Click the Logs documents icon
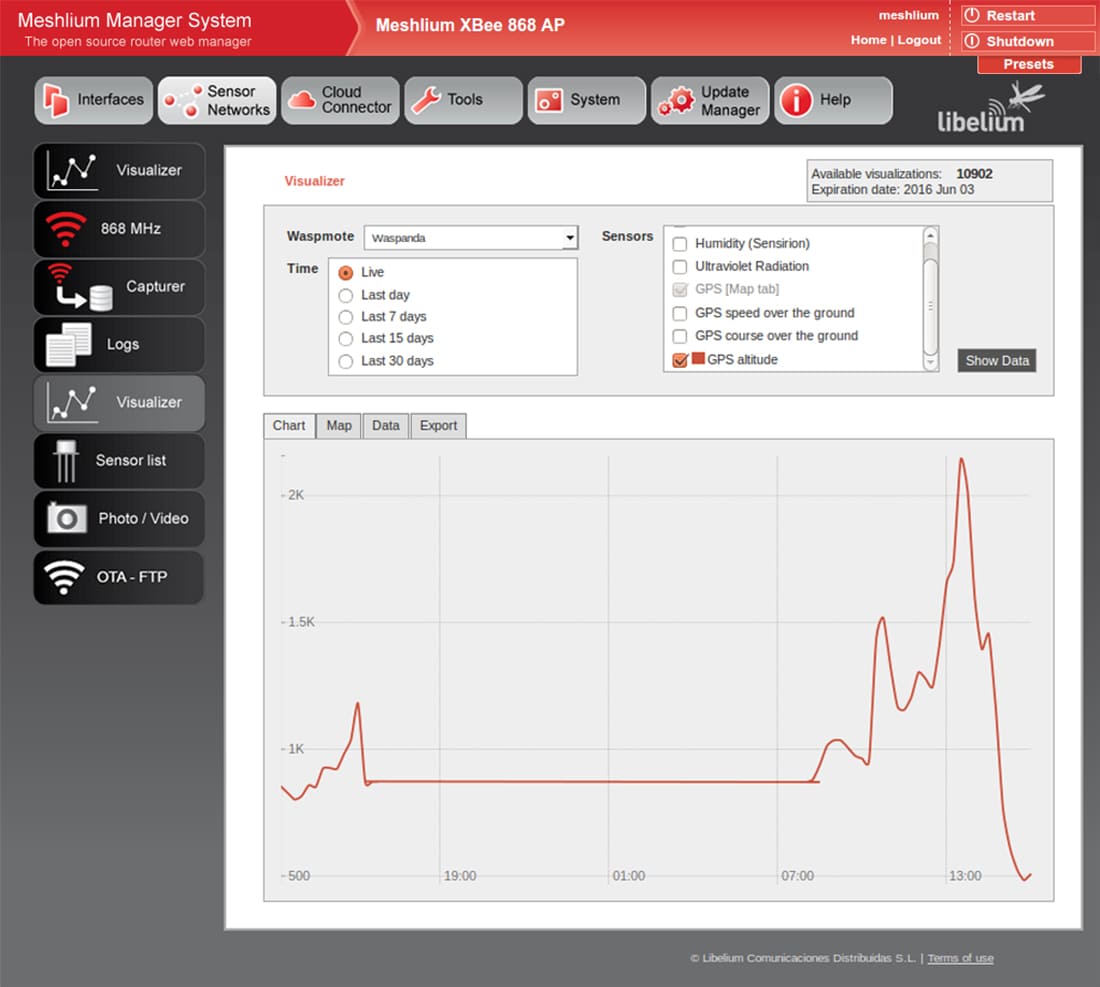1100x987 pixels. 68,344
